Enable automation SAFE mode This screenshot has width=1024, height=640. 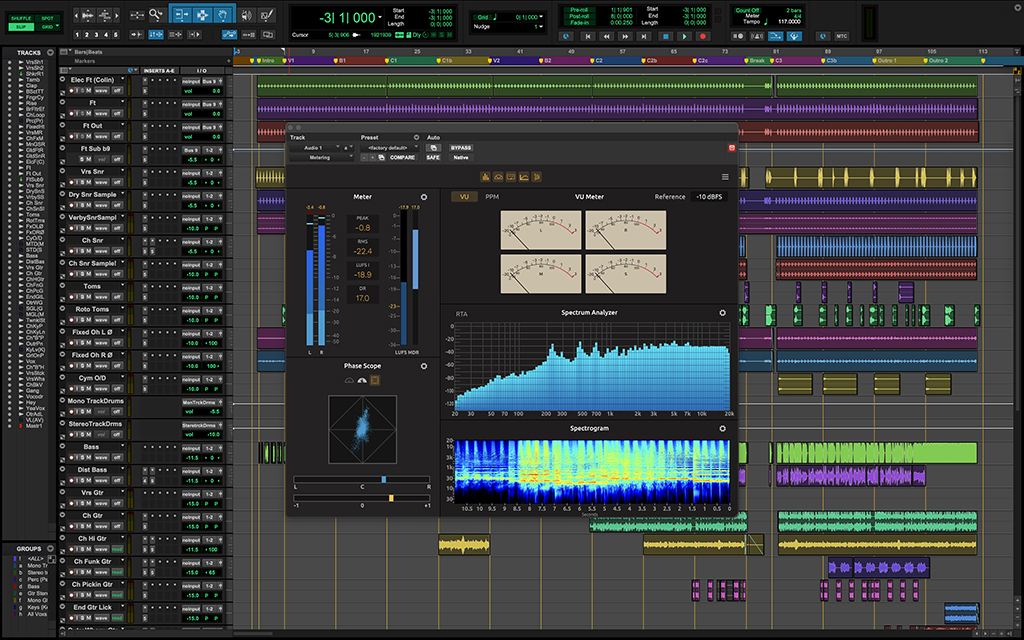tap(433, 157)
